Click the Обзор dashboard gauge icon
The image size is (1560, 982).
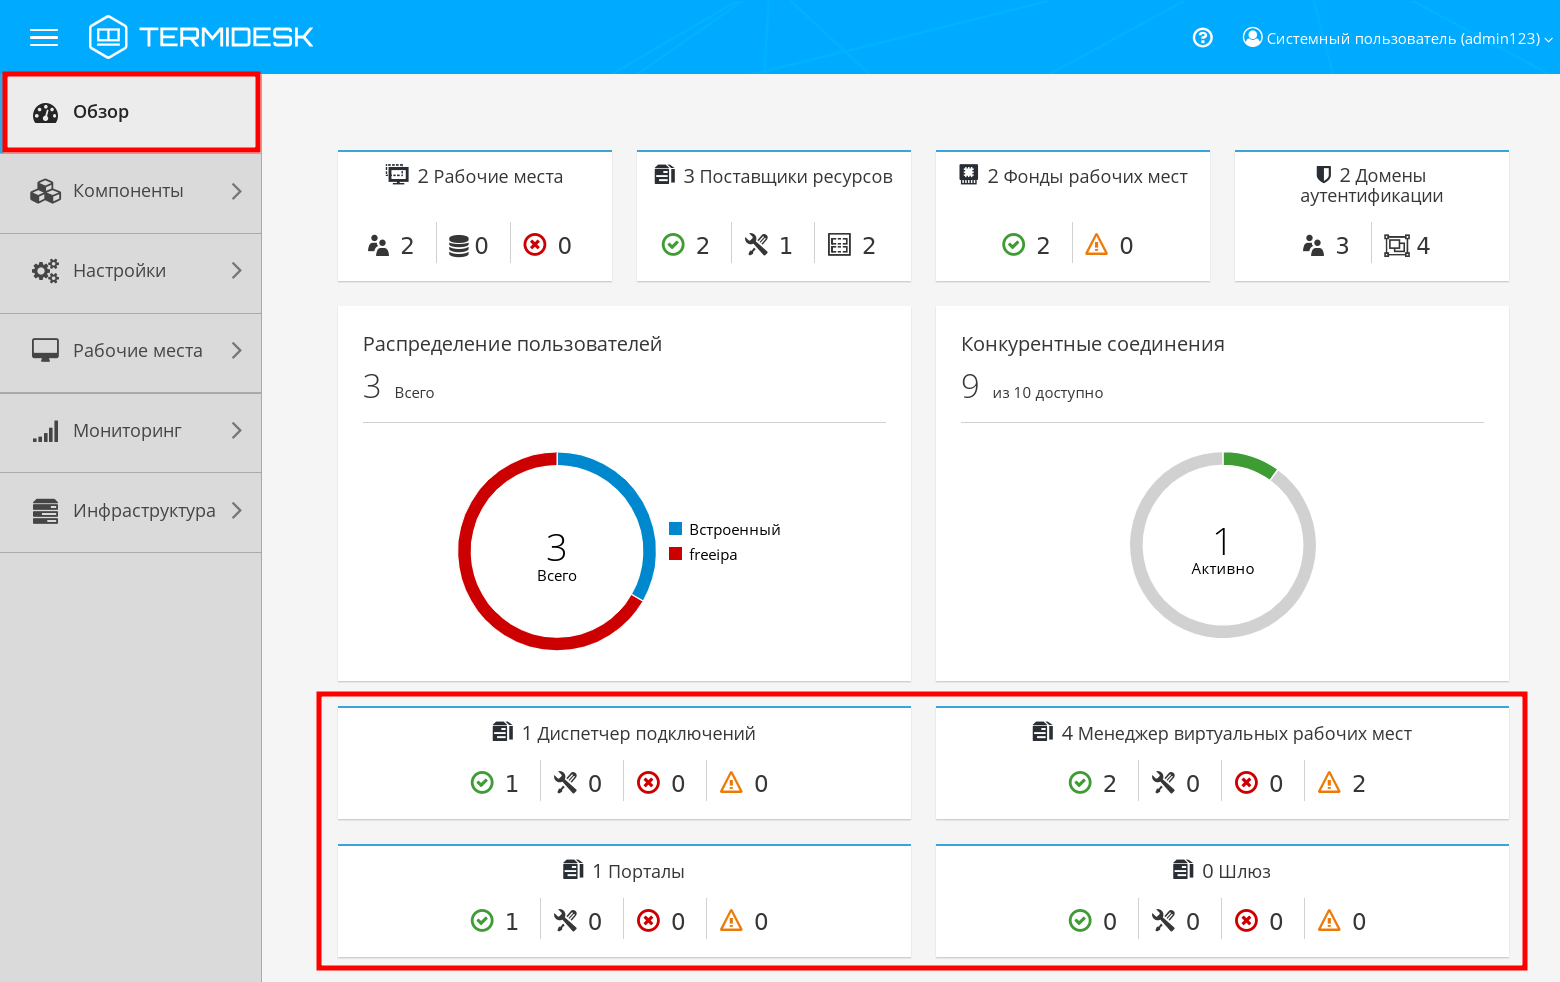[46, 112]
